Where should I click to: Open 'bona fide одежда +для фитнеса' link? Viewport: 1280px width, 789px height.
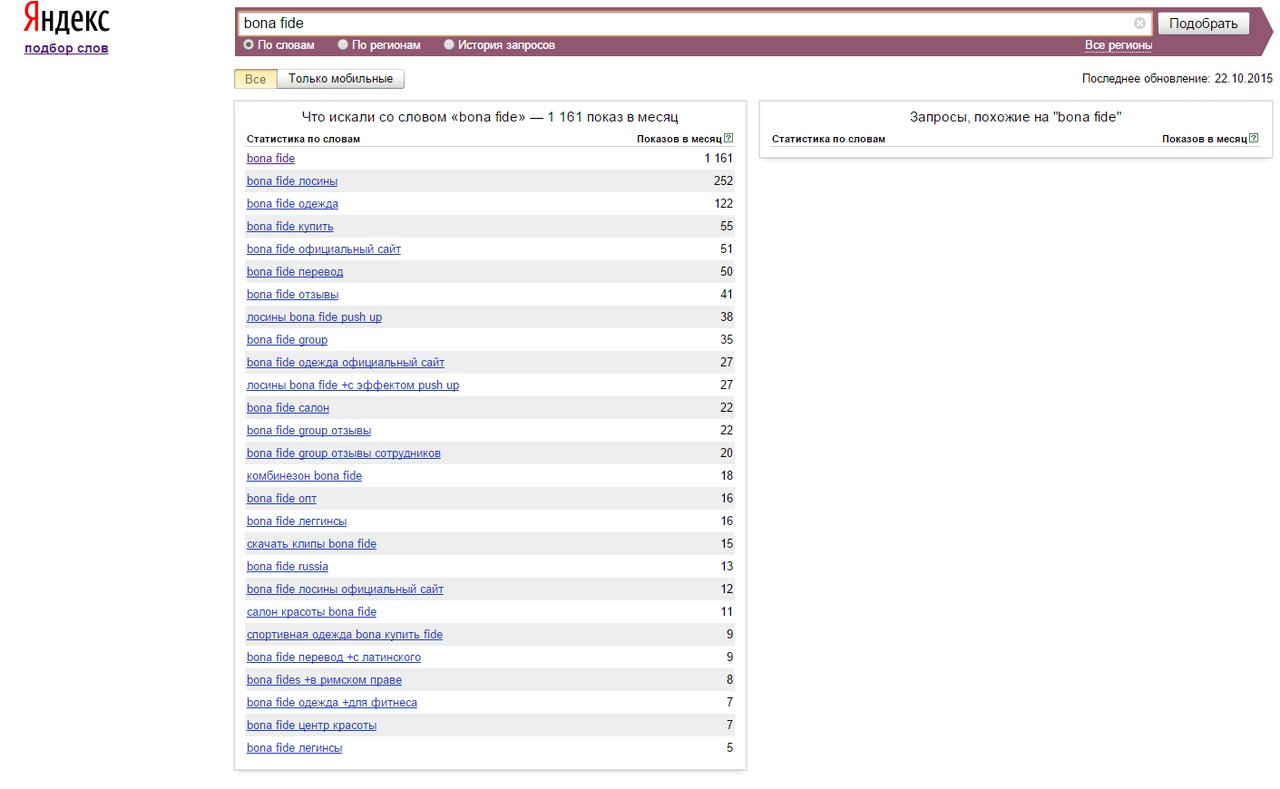(332, 703)
